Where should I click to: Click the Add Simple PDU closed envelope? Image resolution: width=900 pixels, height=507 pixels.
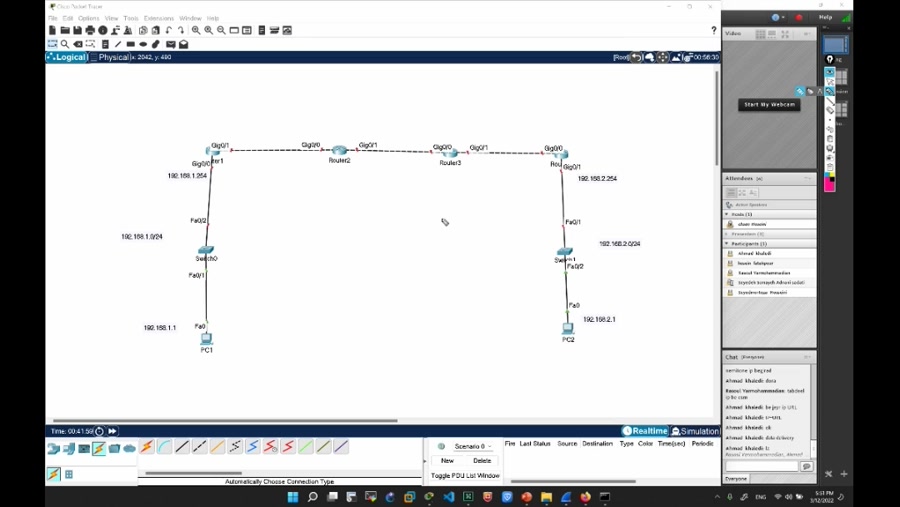pos(170,44)
